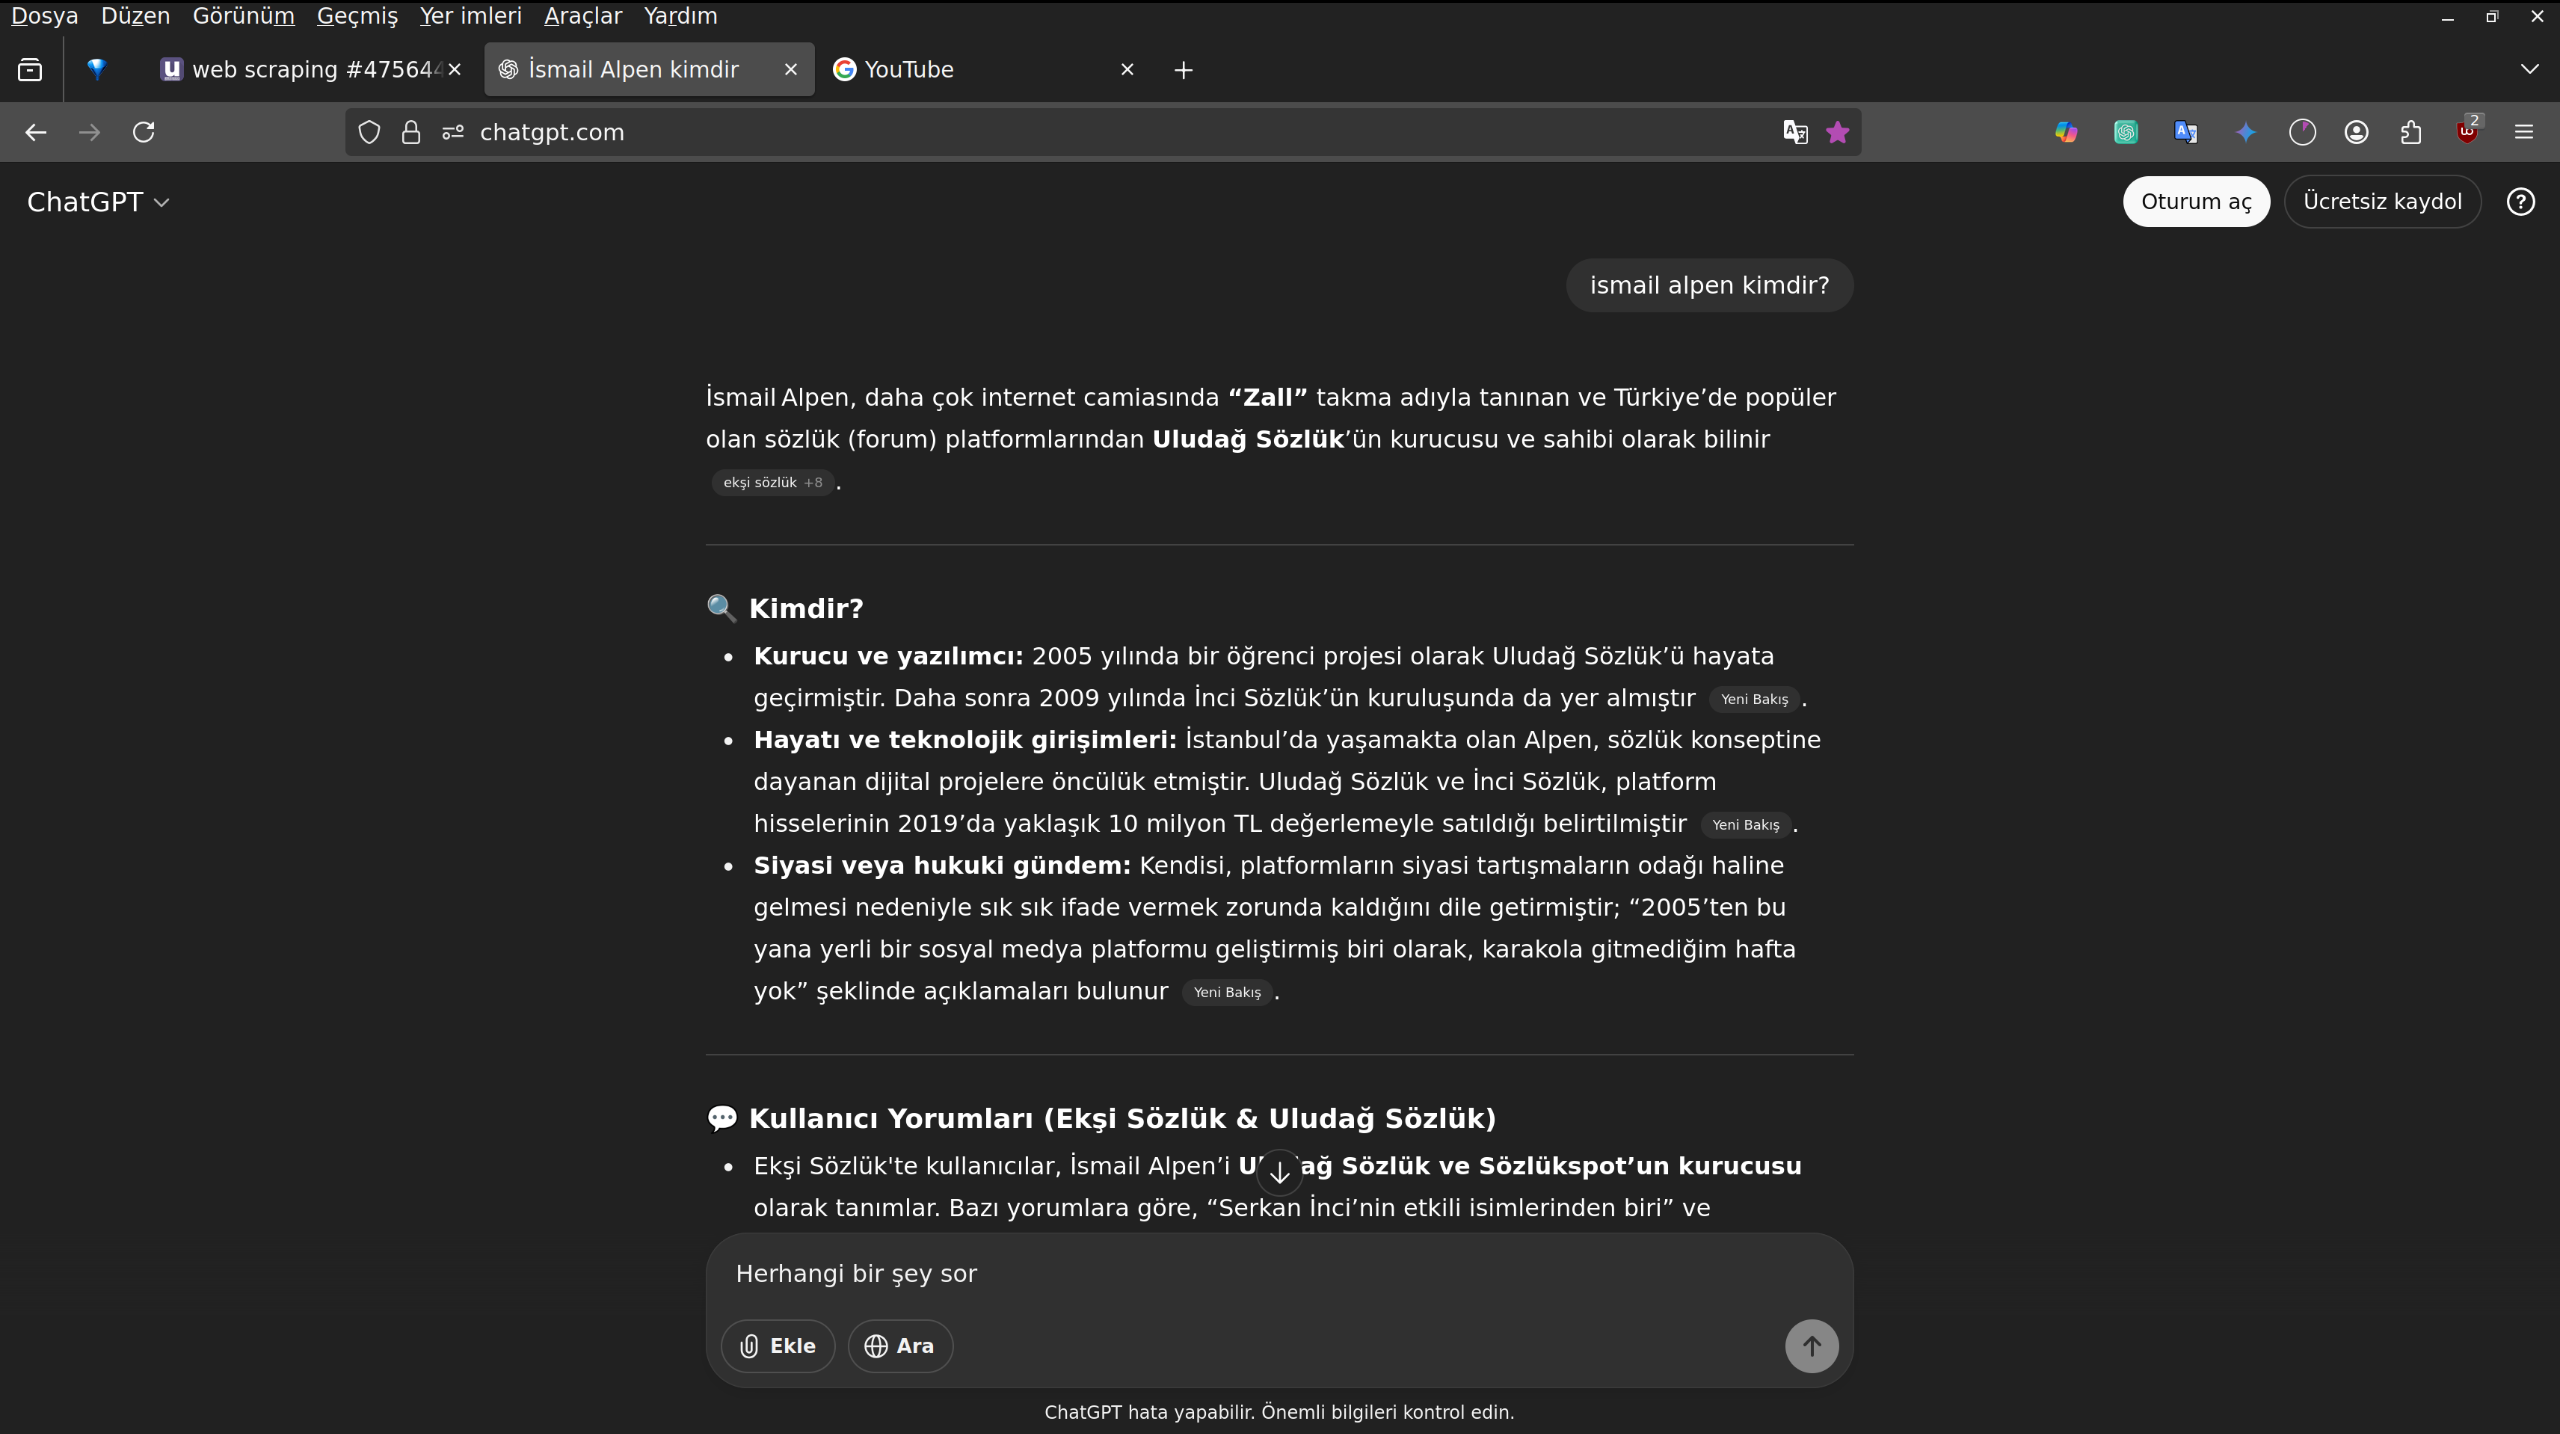Open the Firefox hamburger application menu
This screenshot has height=1434, width=2560.
2524,132
